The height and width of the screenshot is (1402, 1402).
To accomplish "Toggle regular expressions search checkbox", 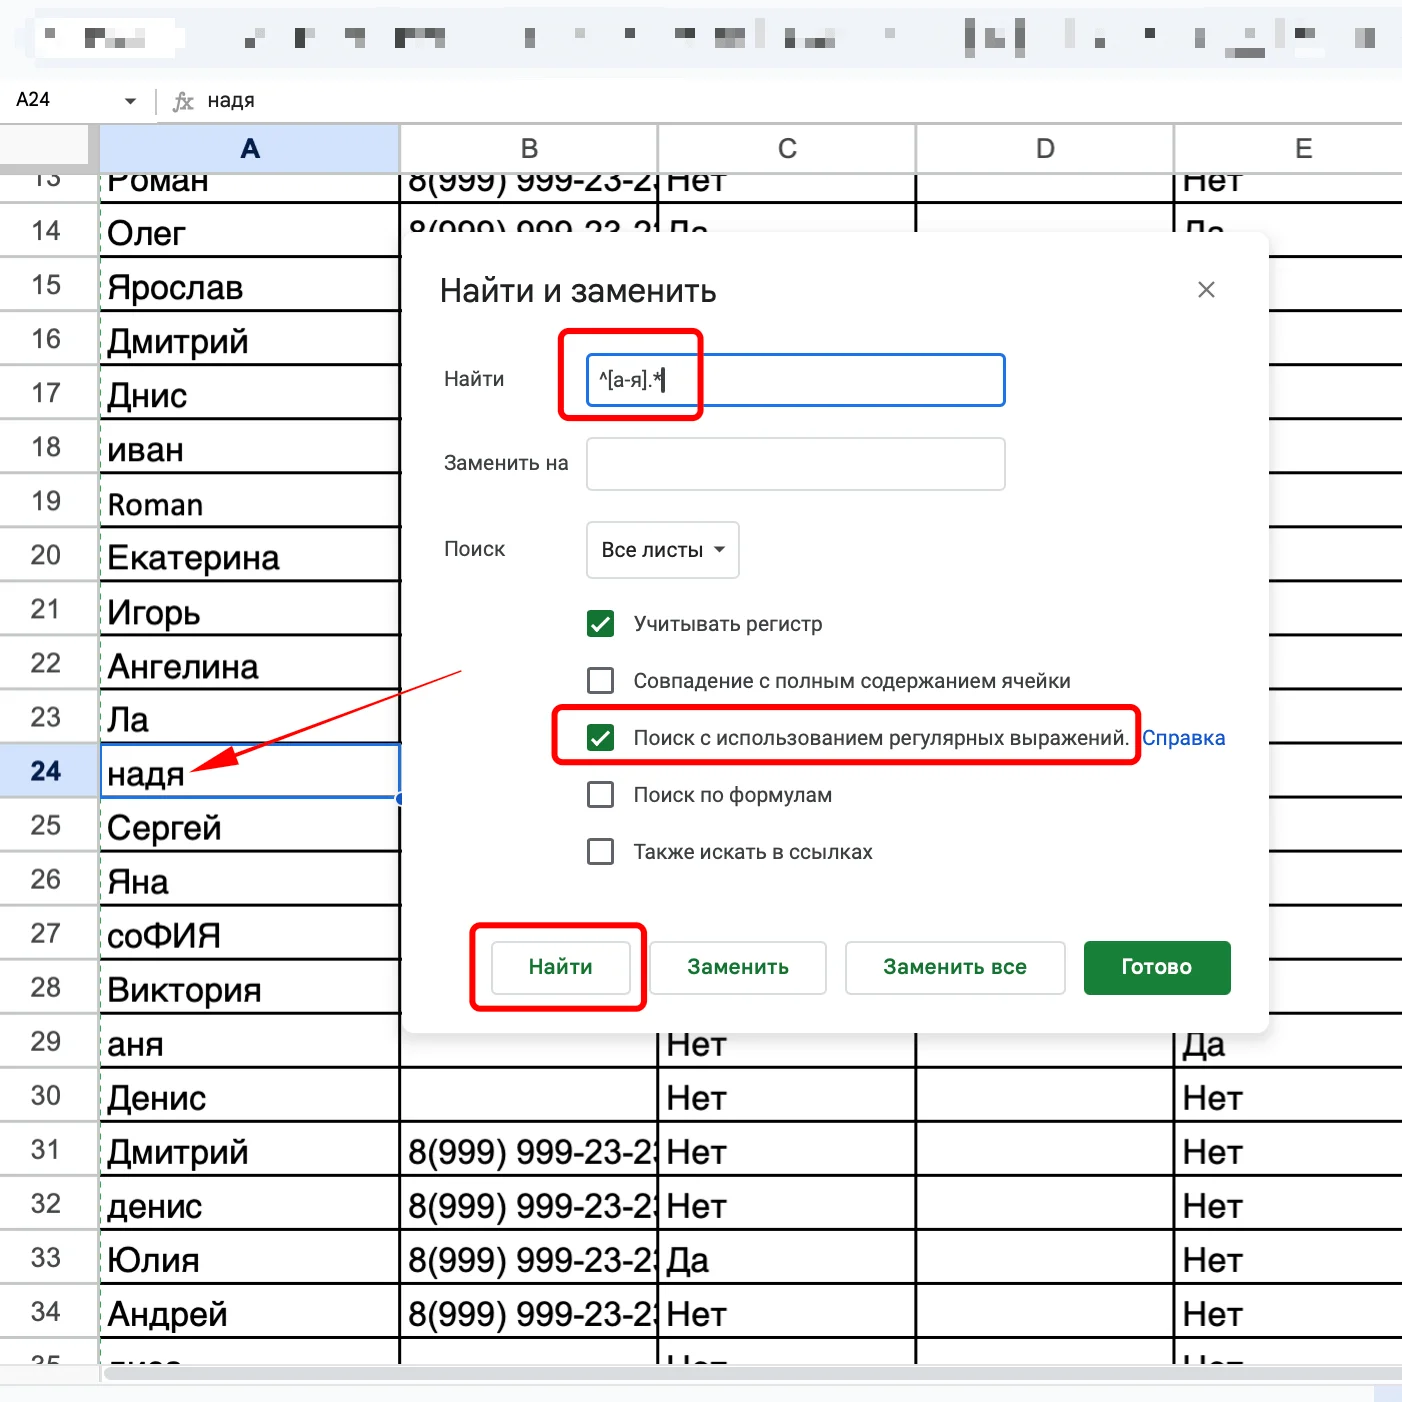I will pyautogui.click(x=601, y=738).
